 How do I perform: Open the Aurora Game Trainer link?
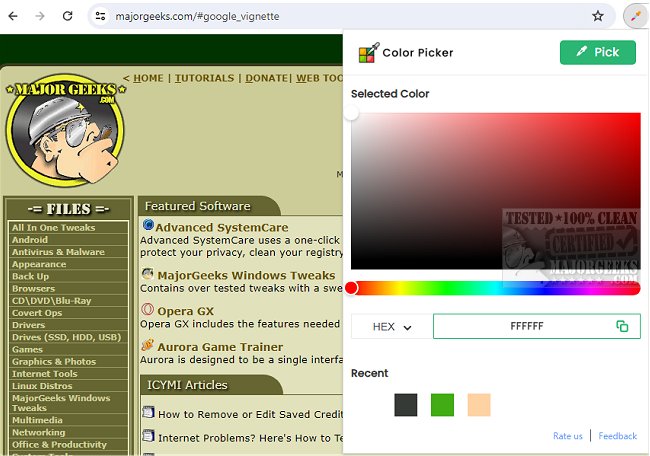click(220, 347)
